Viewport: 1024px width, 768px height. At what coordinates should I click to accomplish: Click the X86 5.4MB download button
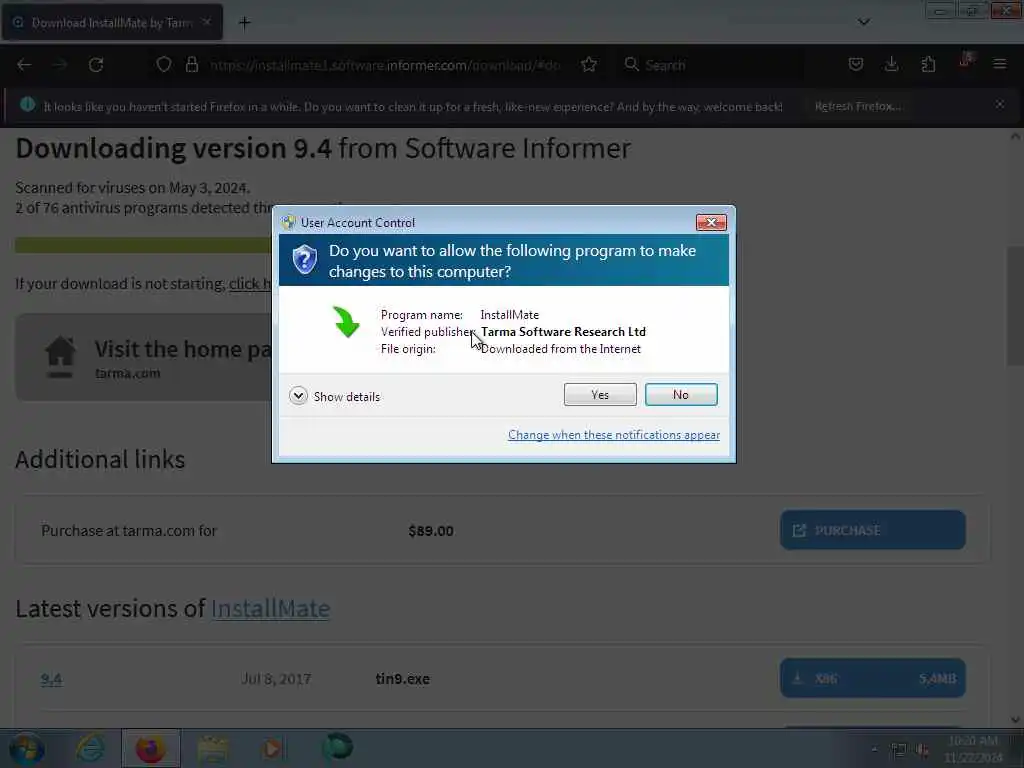point(872,679)
